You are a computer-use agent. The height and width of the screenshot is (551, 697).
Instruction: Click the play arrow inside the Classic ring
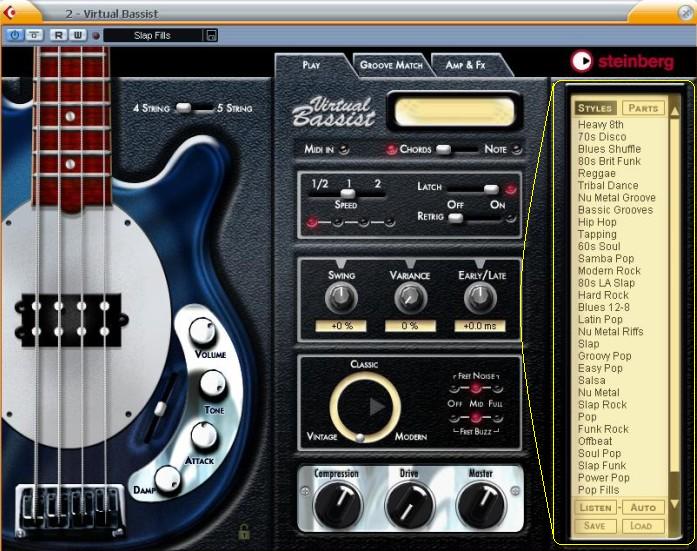[x=377, y=406]
